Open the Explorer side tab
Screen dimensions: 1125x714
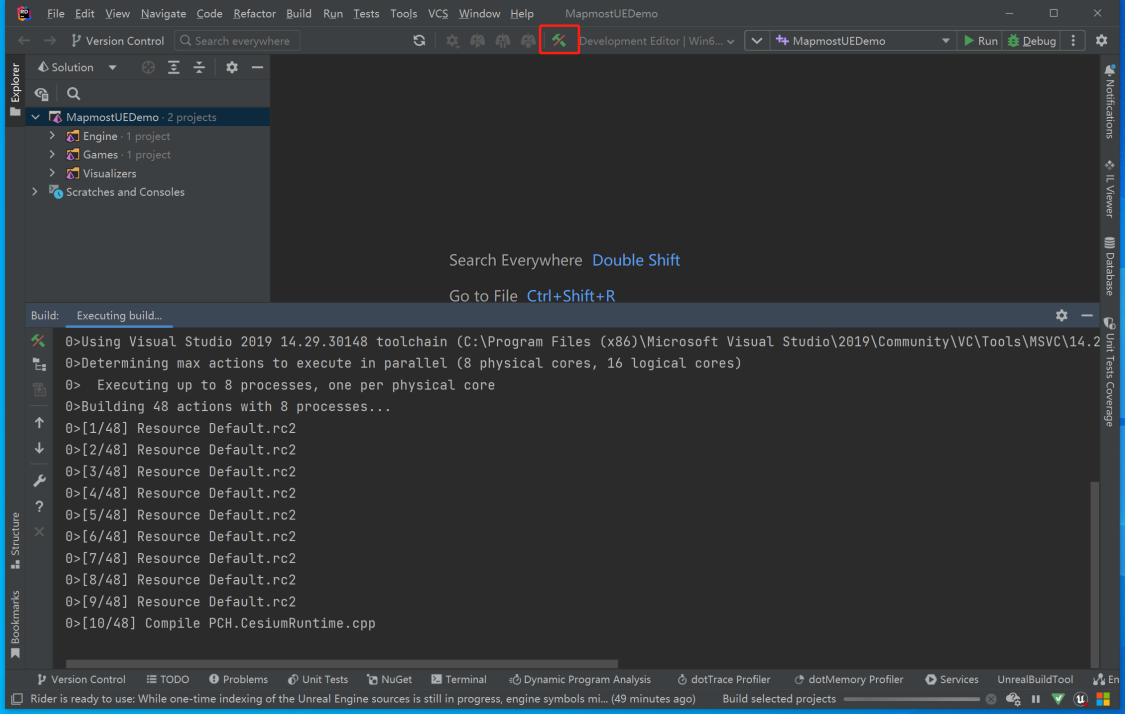(15, 89)
